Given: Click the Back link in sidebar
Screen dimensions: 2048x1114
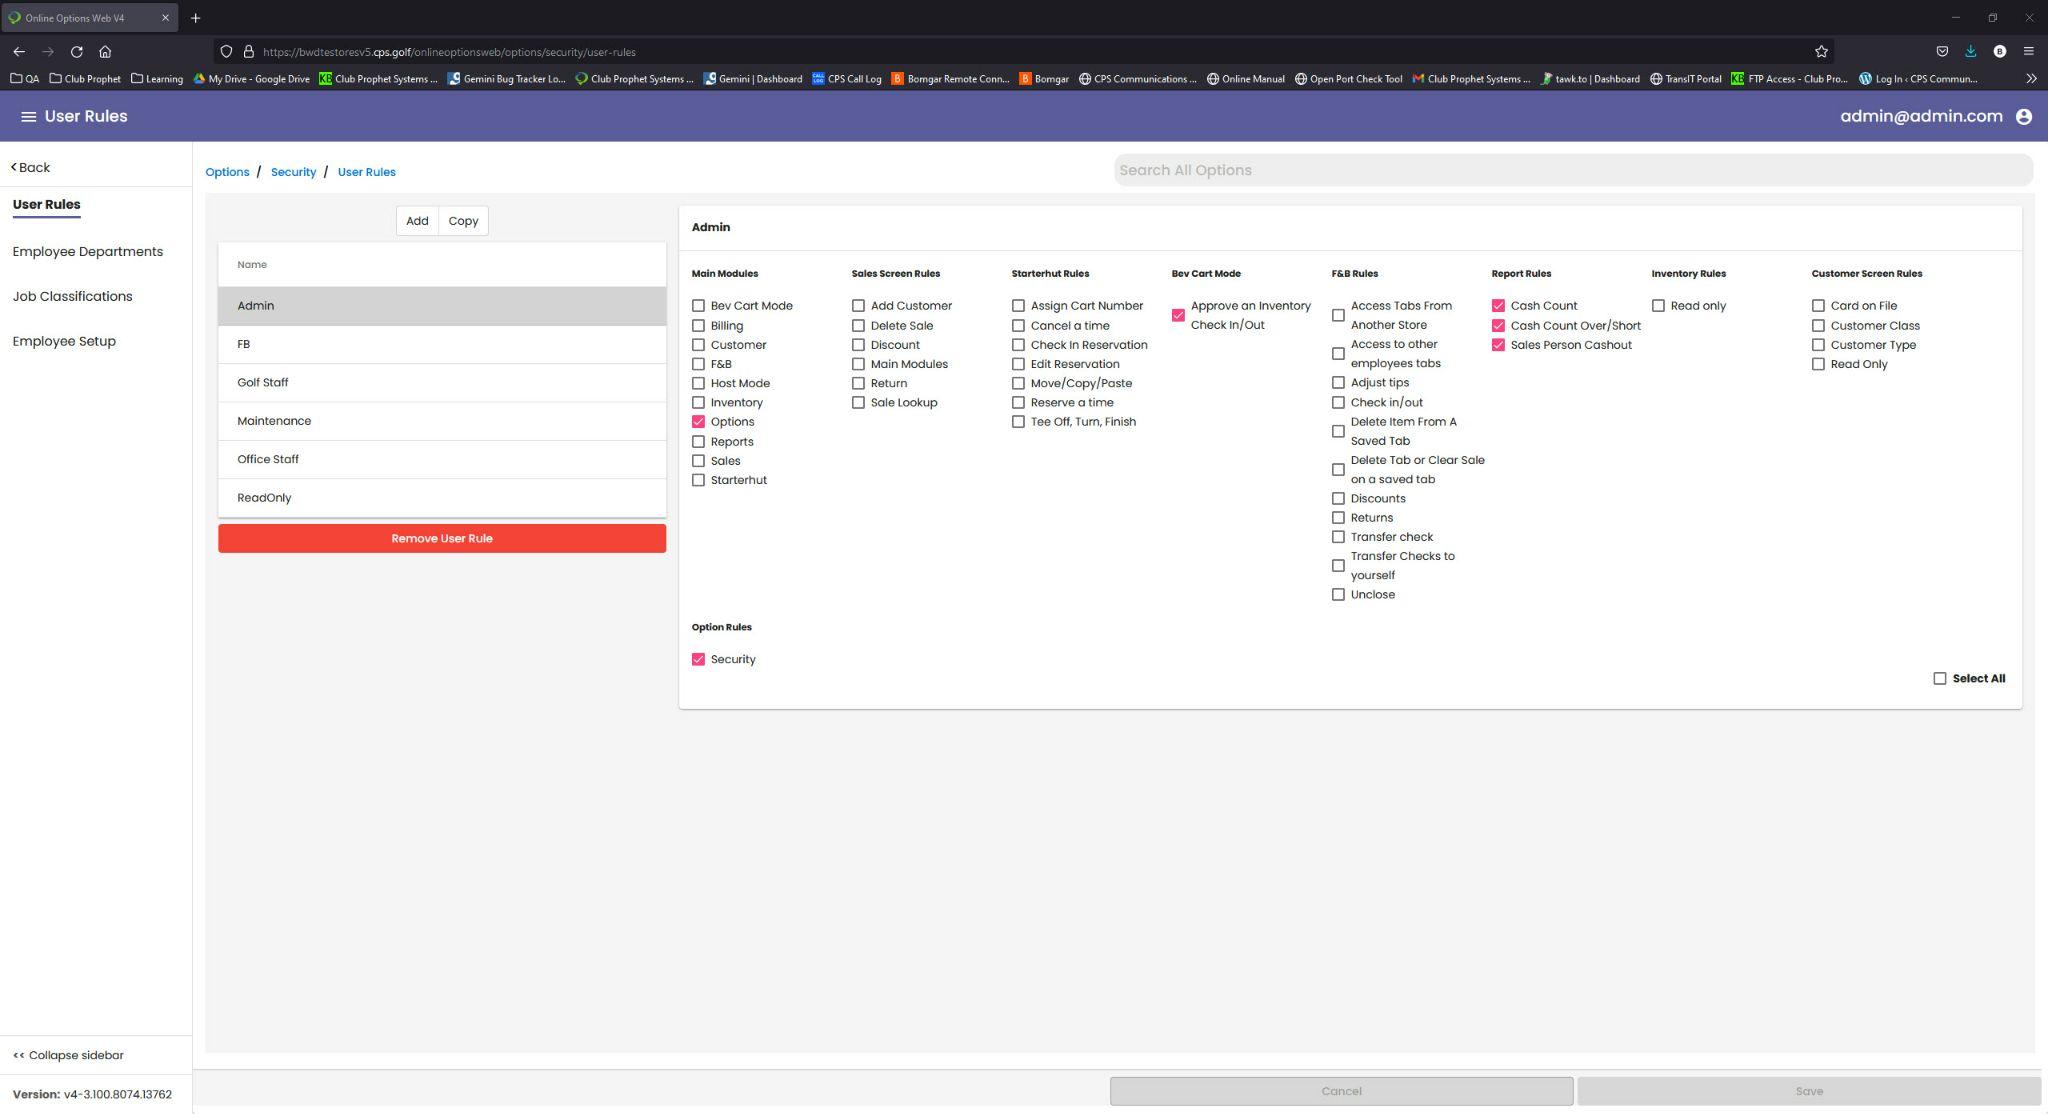Looking at the screenshot, I should pyautogui.click(x=31, y=168).
